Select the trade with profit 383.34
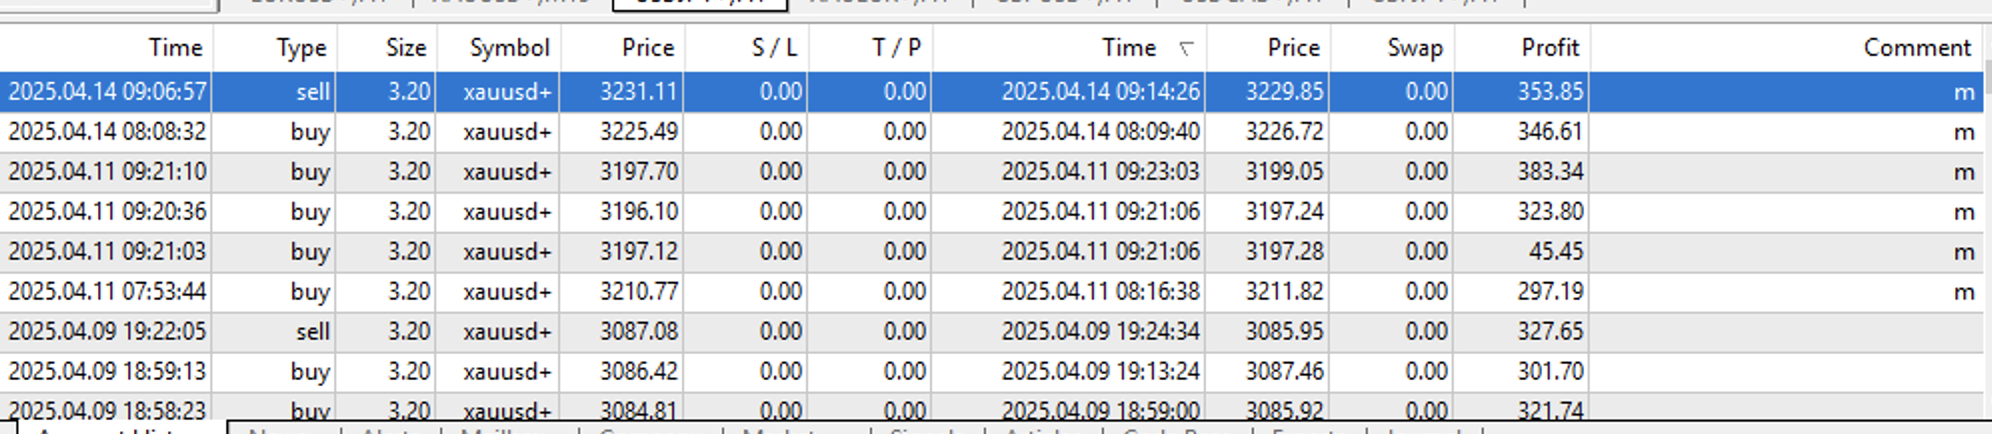 click(x=1549, y=172)
